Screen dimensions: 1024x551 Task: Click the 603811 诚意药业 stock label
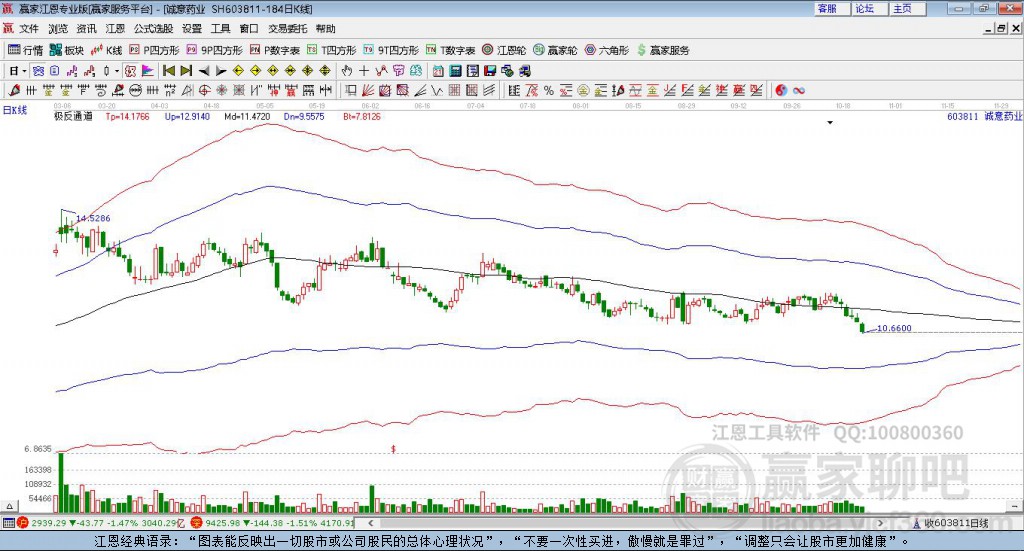[x=984, y=116]
